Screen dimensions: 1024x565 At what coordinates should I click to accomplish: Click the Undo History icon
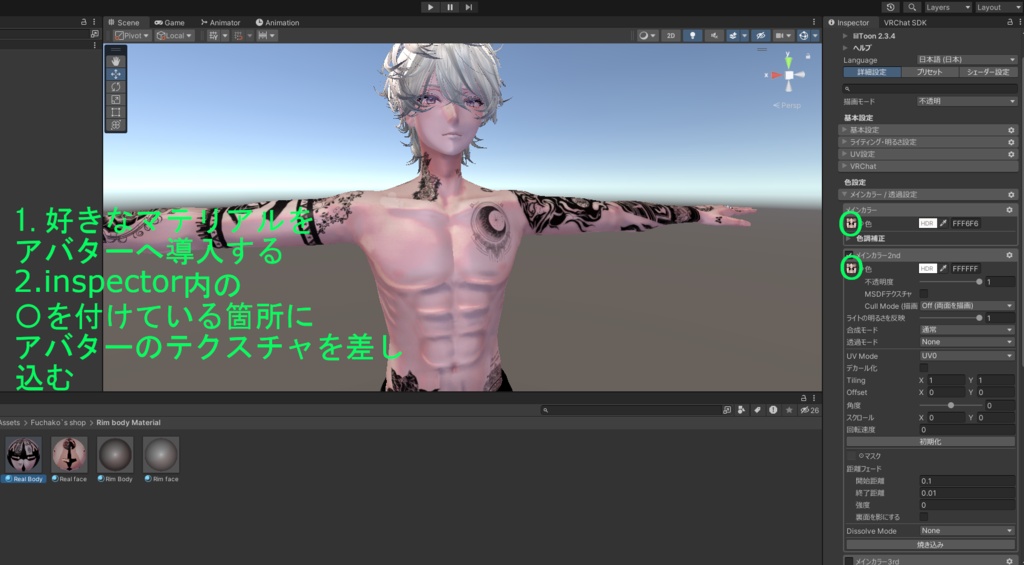[x=890, y=7]
